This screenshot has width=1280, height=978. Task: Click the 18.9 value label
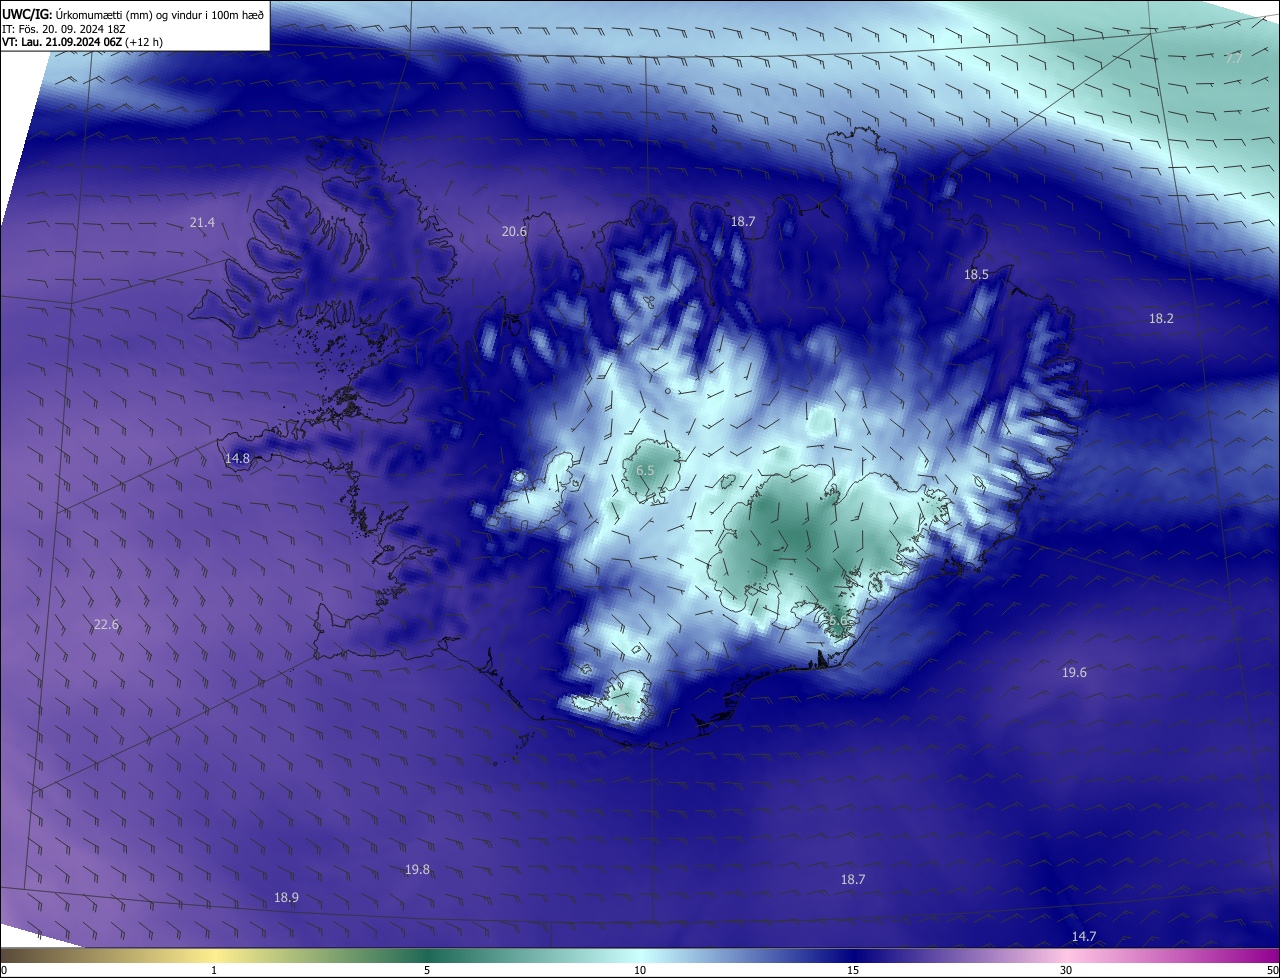click(x=286, y=898)
